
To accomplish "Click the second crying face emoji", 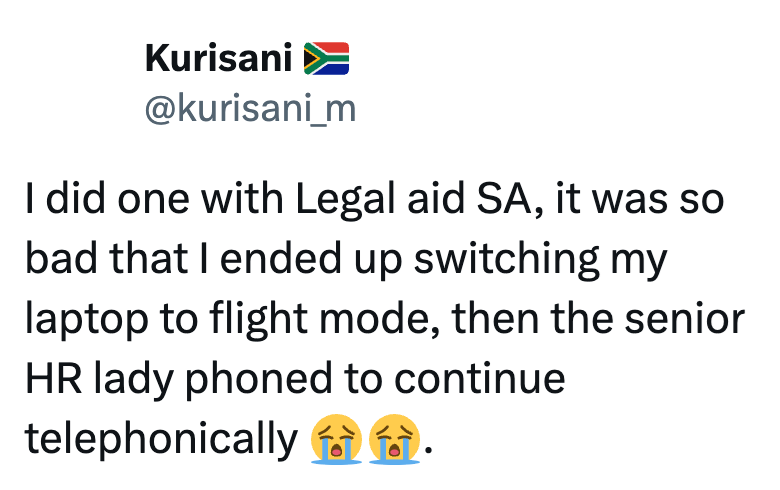I will 393,439.
